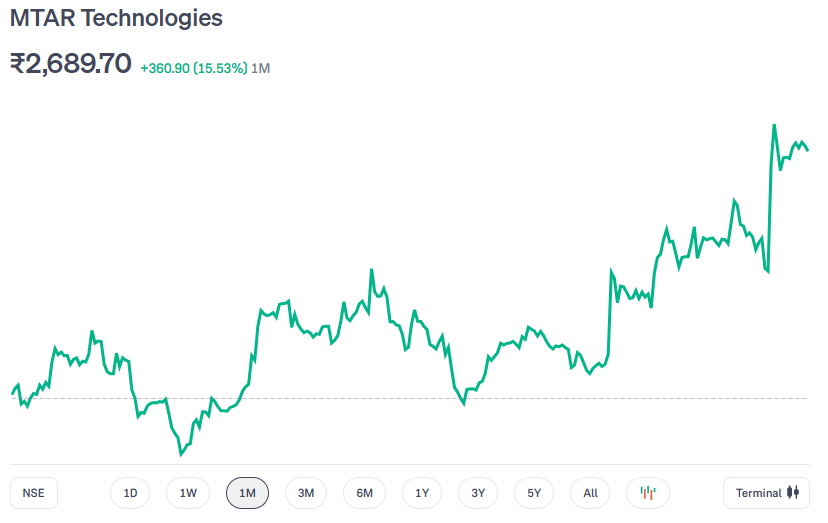This screenshot has height=523, width=828.
Task: Select the 1D time range
Action: click(x=130, y=493)
